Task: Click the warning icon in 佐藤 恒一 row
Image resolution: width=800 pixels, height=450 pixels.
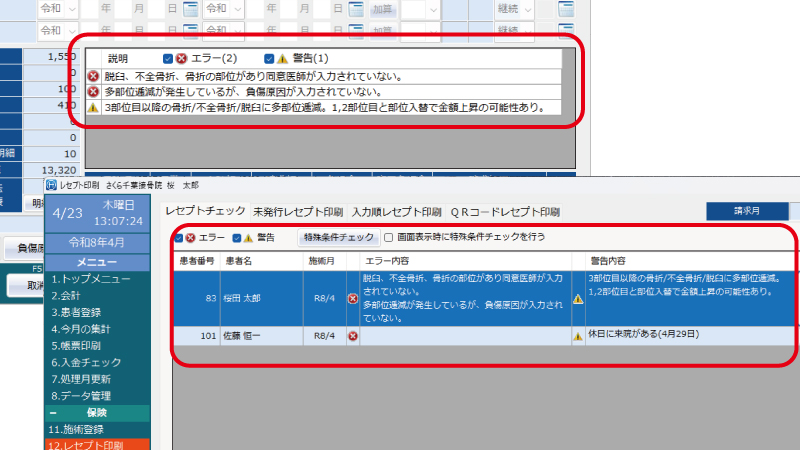Action: pos(578,336)
